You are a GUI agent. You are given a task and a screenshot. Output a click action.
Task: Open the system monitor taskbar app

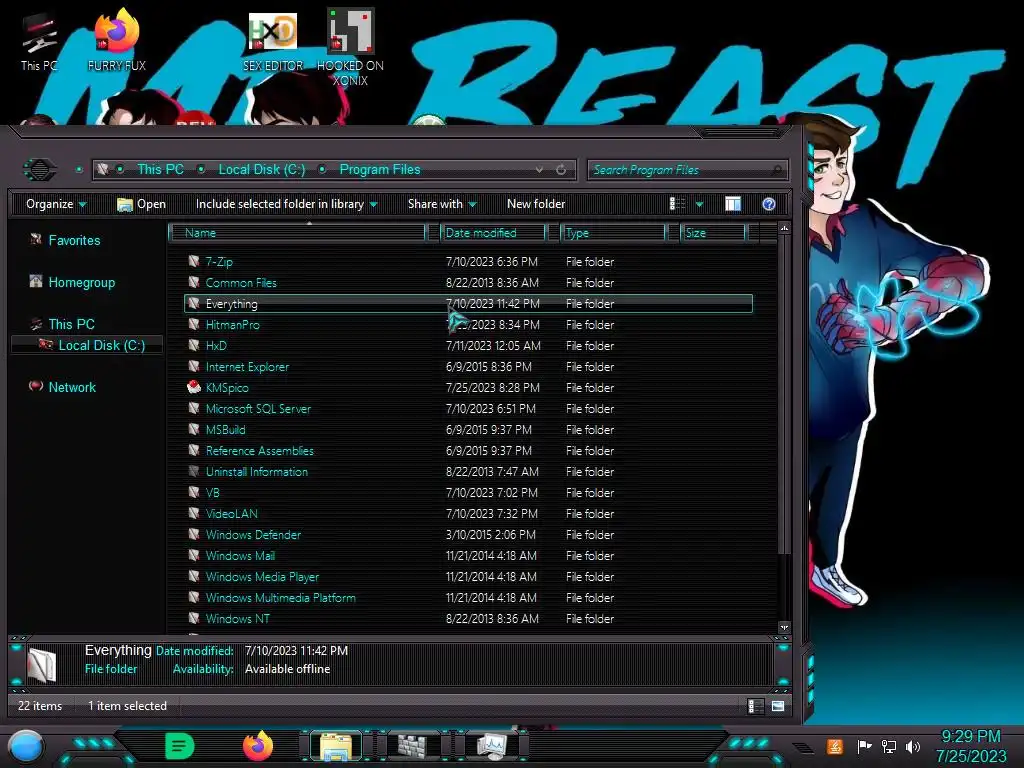tap(491, 746)
